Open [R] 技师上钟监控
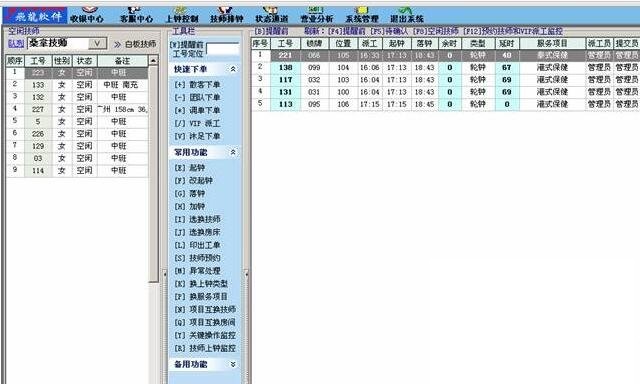The width and height of the screenshot is (640, 384). (205, 348)
